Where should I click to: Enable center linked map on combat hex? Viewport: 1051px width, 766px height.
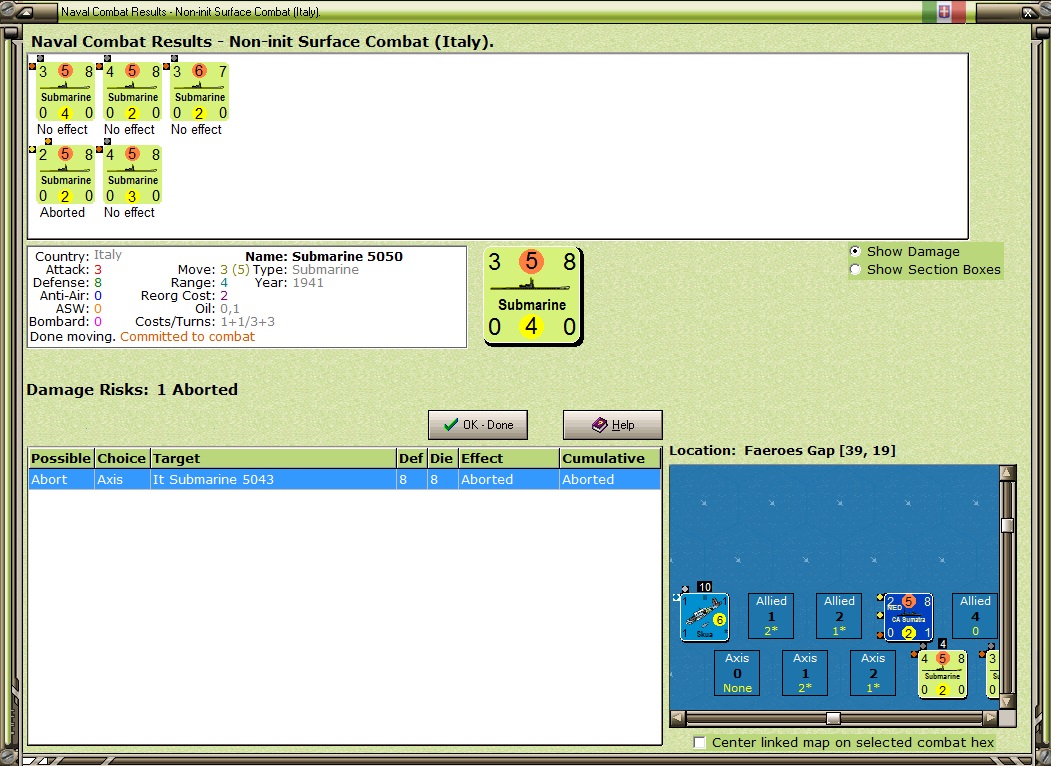click(699, 743)
